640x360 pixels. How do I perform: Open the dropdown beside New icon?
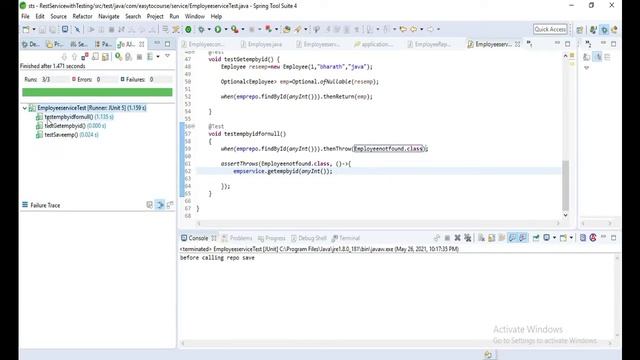(x=34, y=29)
